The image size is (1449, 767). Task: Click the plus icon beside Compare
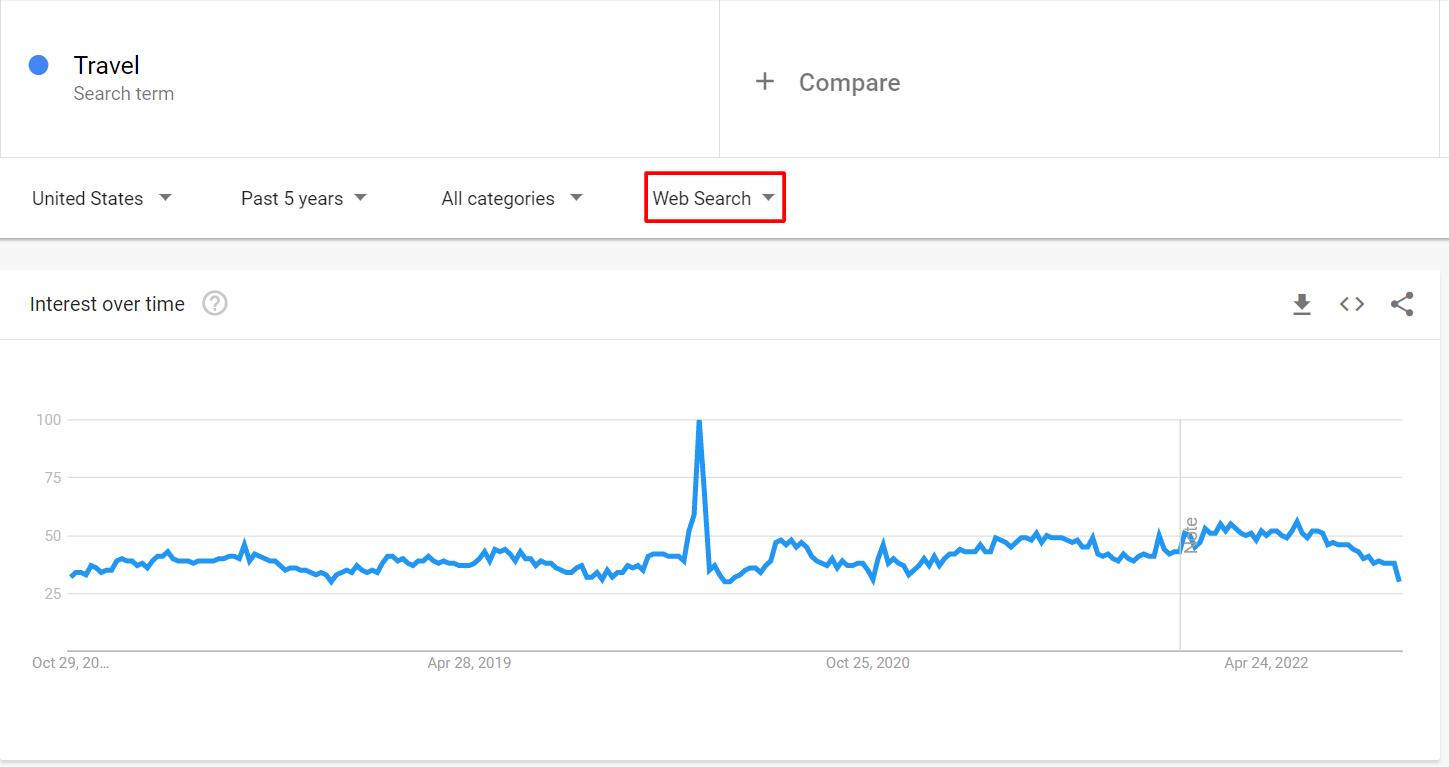[x=765, y=82]
